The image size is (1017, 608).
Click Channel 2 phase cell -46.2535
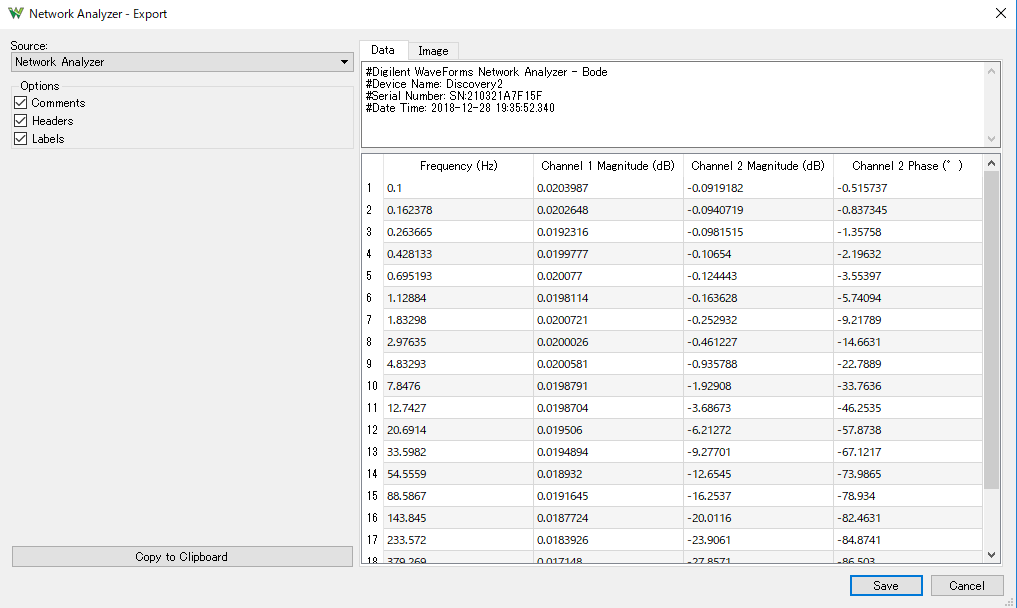908,408
